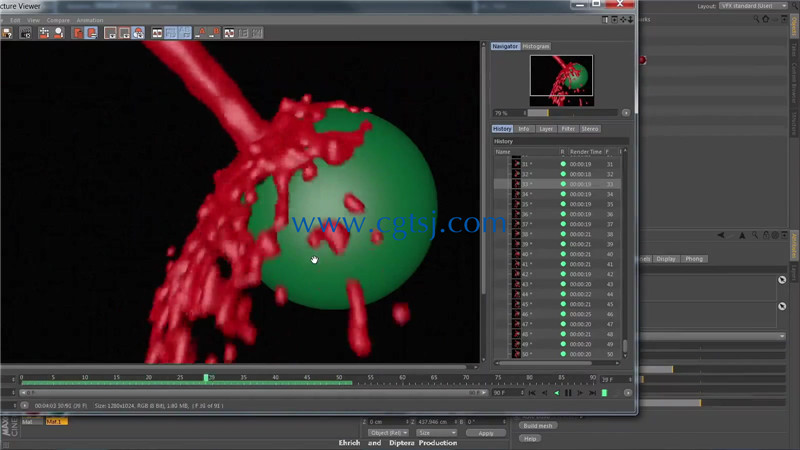Click the Build mesh button
Image resolution: width=800 pixels, height=450 pixels.
[x=538, y=426]
